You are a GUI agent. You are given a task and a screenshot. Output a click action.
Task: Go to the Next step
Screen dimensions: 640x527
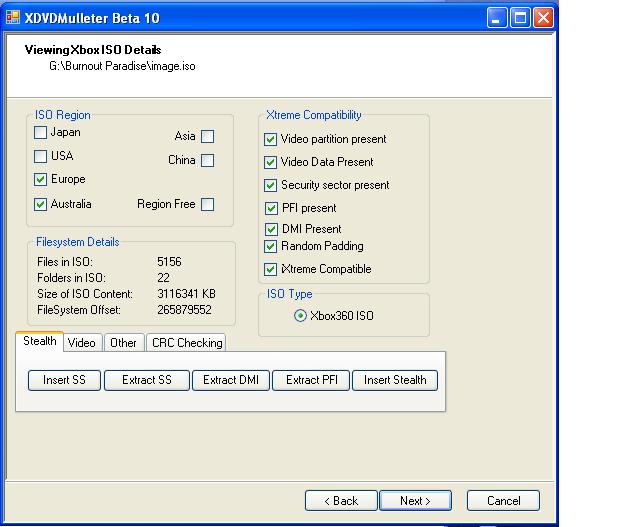[415, 501]
